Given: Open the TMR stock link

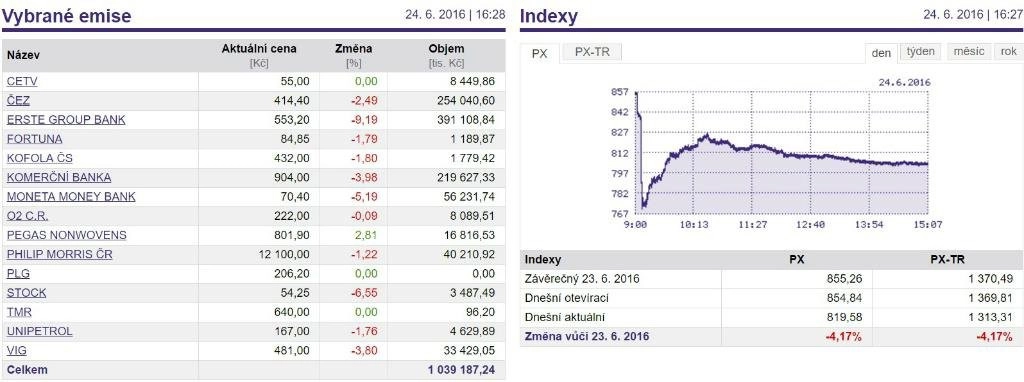Looking at the screenshot, I should coord(19,312).
